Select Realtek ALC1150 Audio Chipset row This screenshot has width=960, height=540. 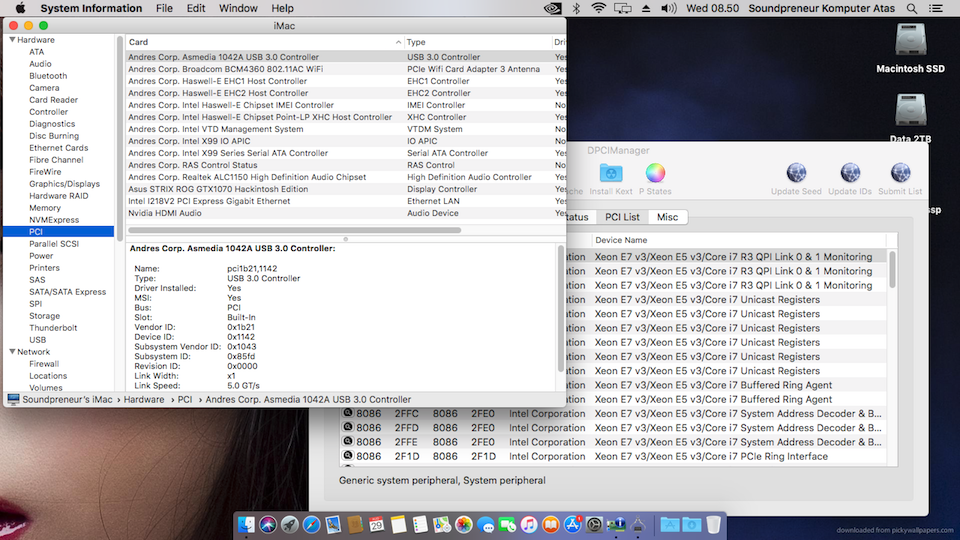tap(346, 177)
